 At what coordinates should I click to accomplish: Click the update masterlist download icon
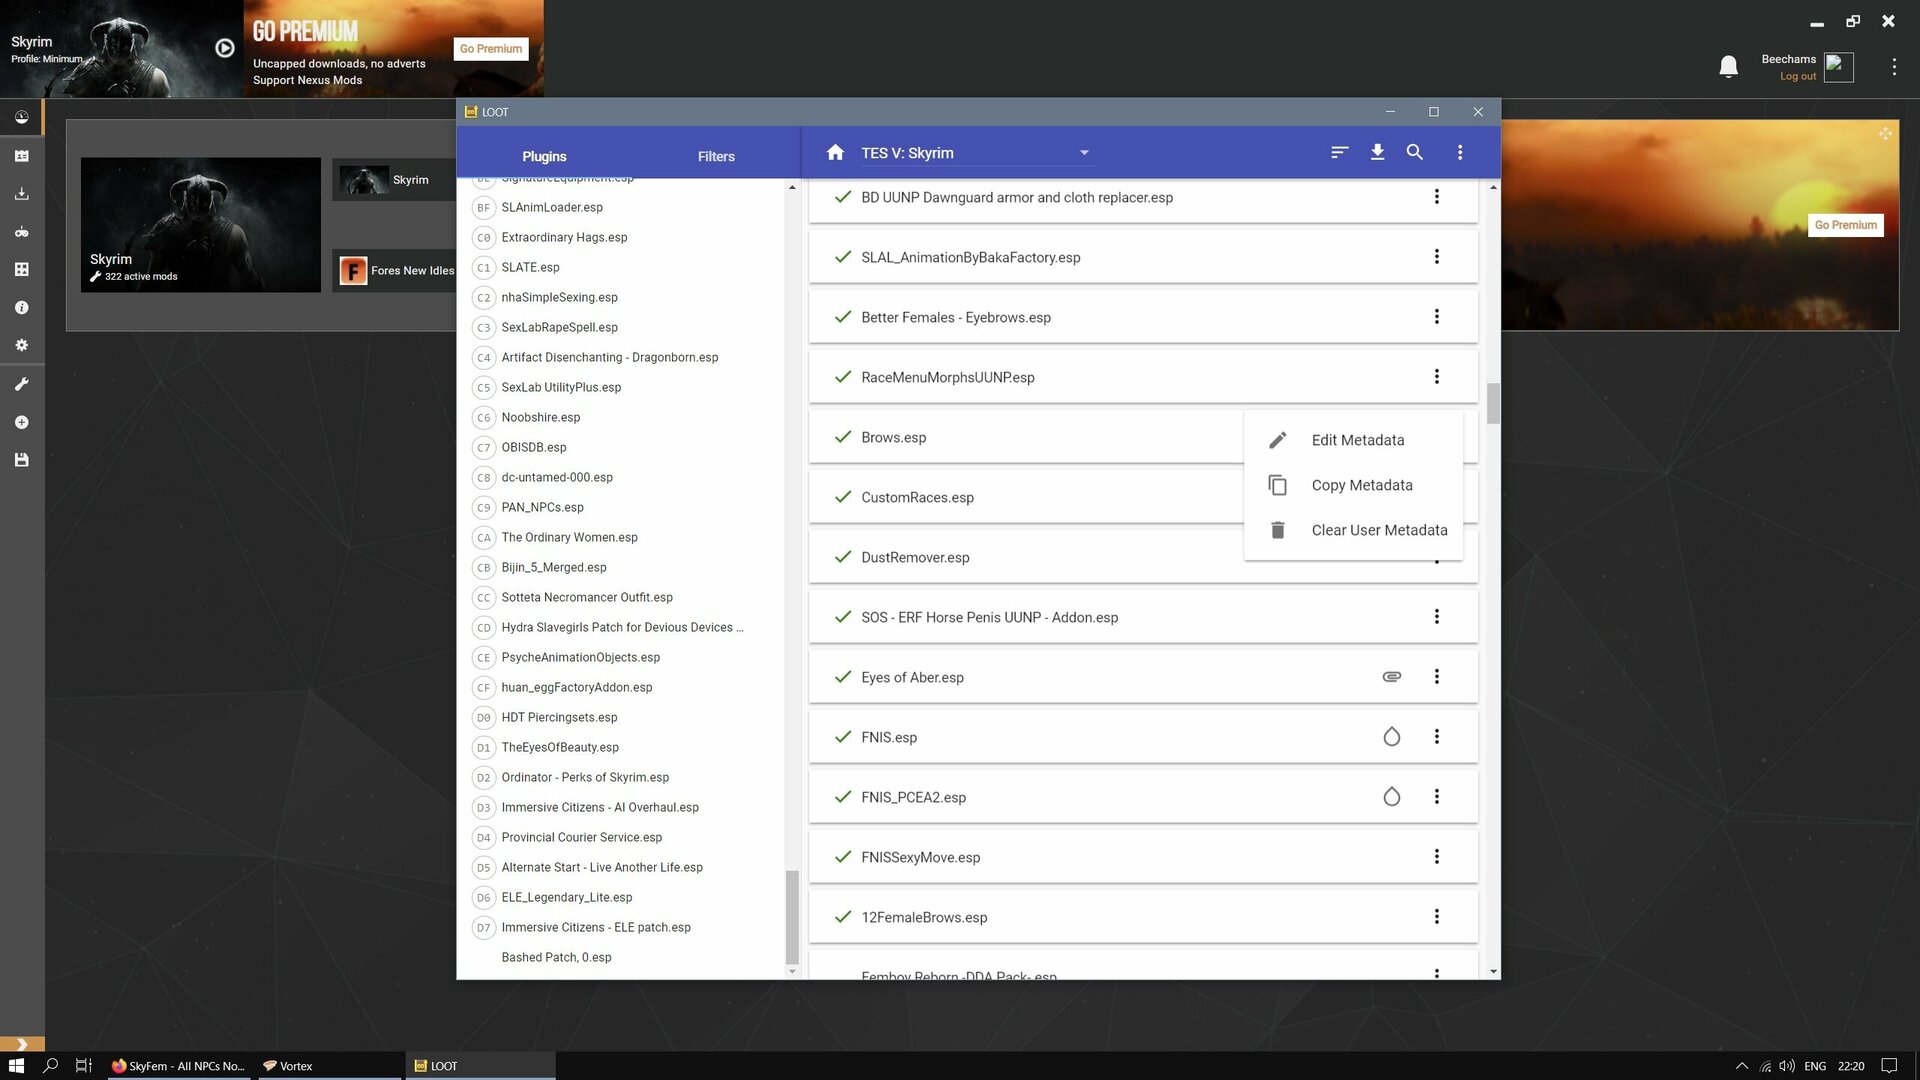coord(1377,153)
